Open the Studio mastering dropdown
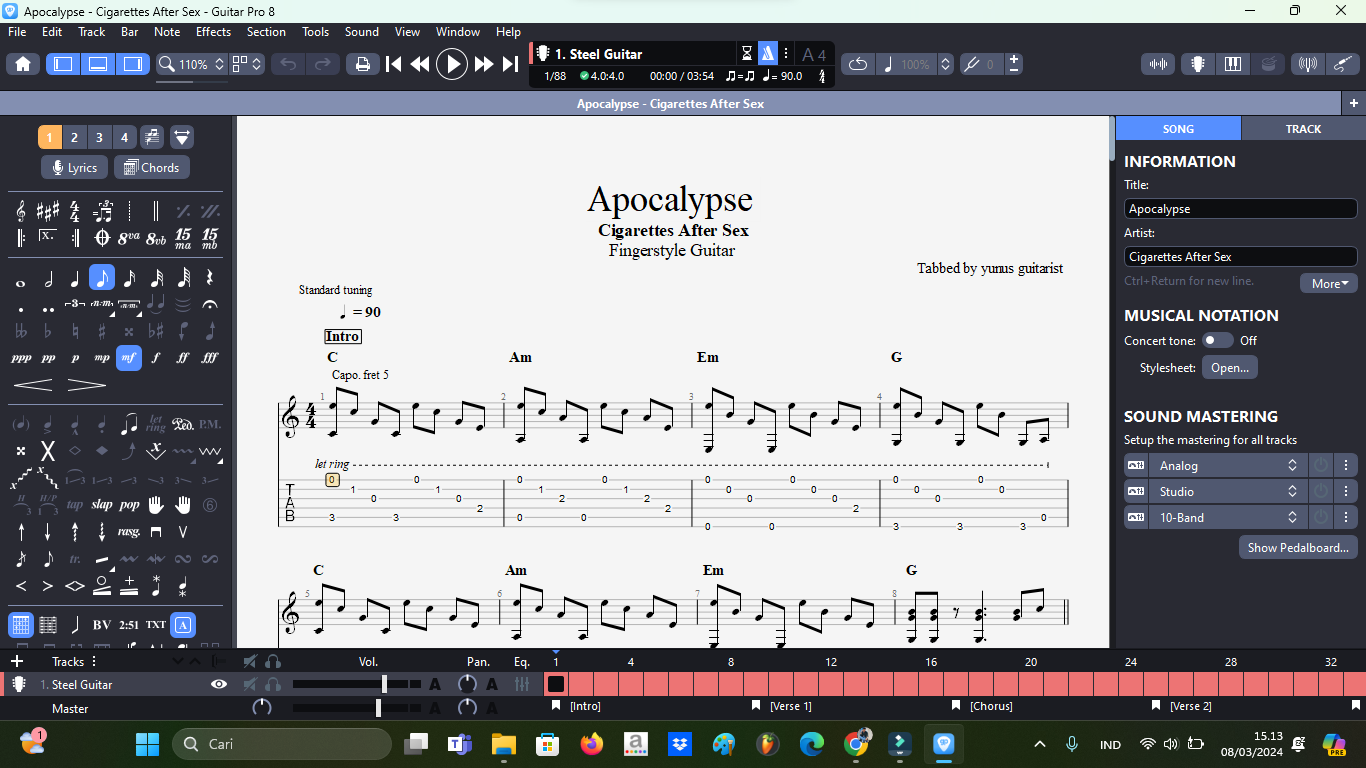The height and width of the screenshot is (768, 1366). point(1226,492)
